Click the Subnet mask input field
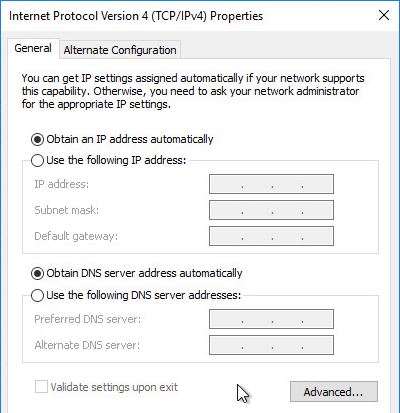The height and width of the screenshot is (413, 400). [271, 210]
